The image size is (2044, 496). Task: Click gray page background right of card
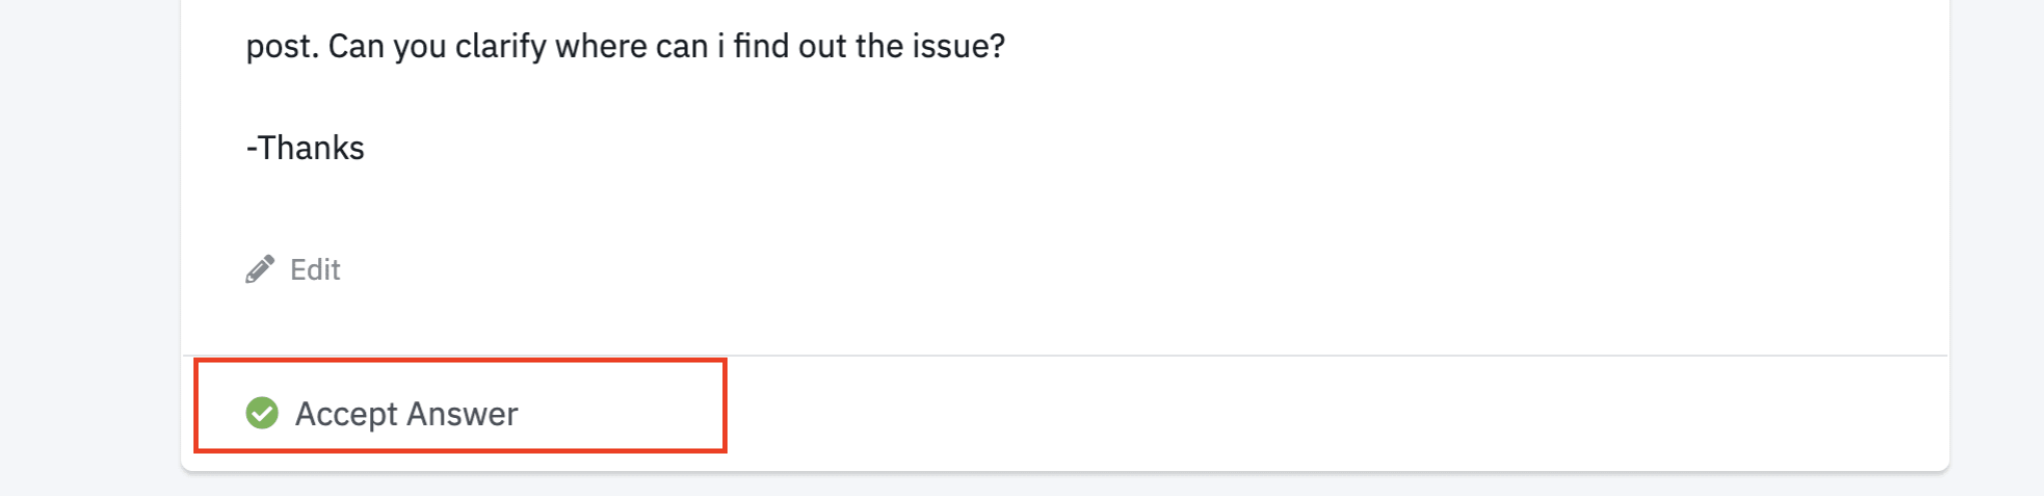(x=1996, y=250)
